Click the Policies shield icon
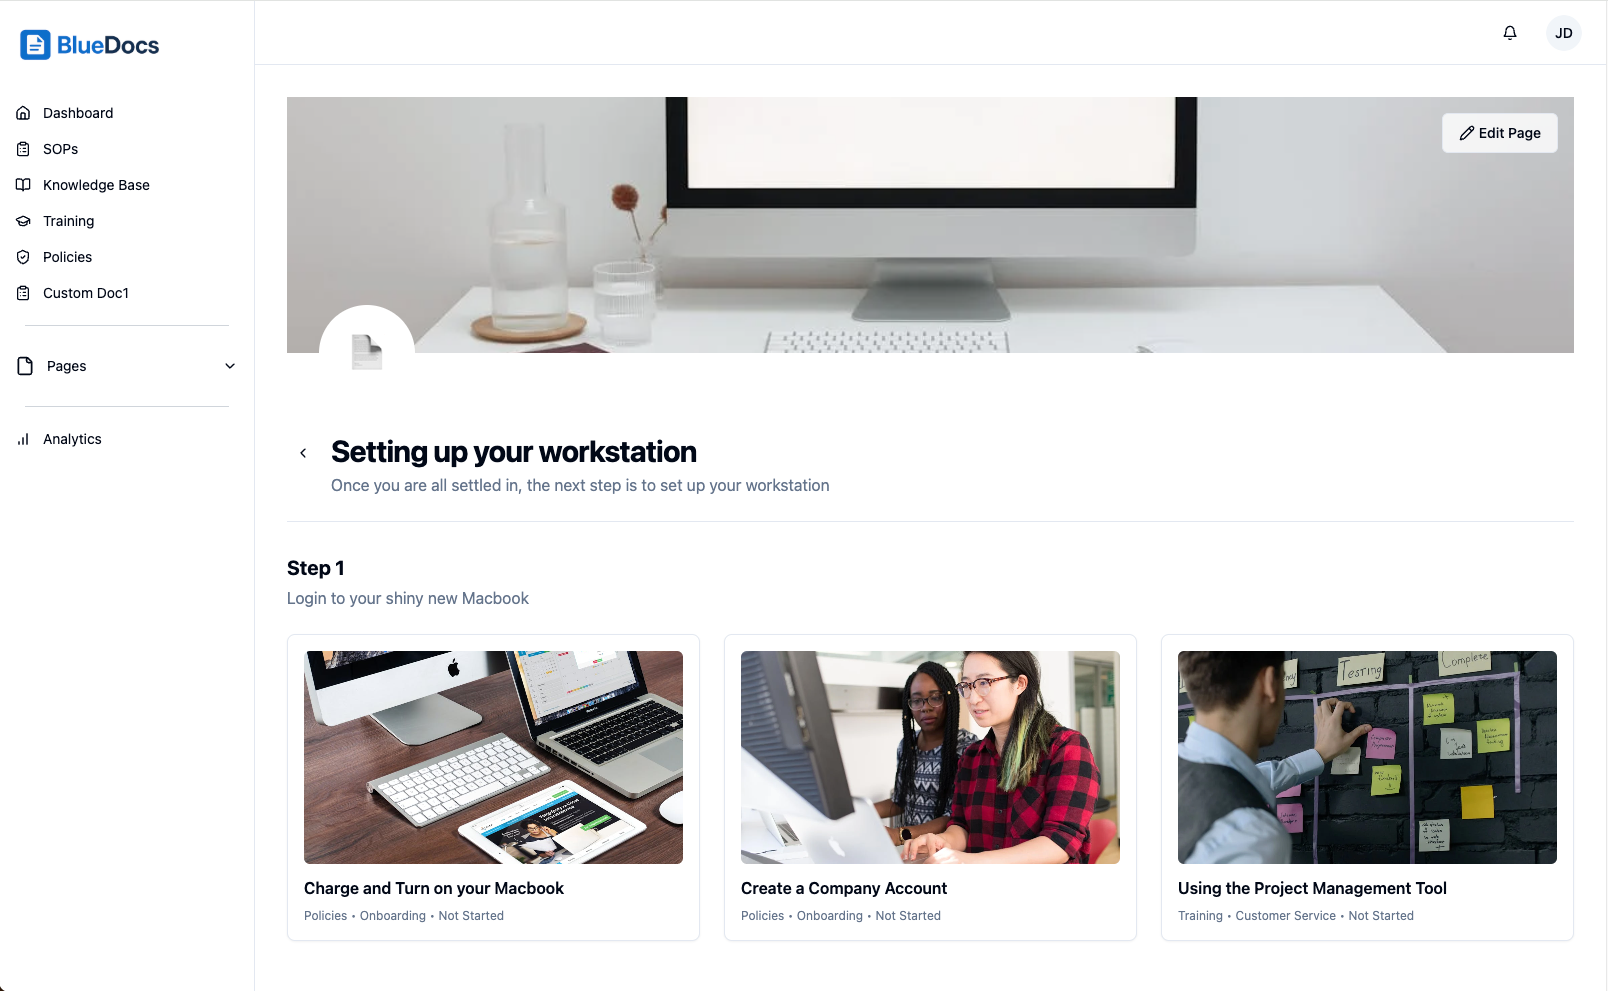 click(23, 257)
